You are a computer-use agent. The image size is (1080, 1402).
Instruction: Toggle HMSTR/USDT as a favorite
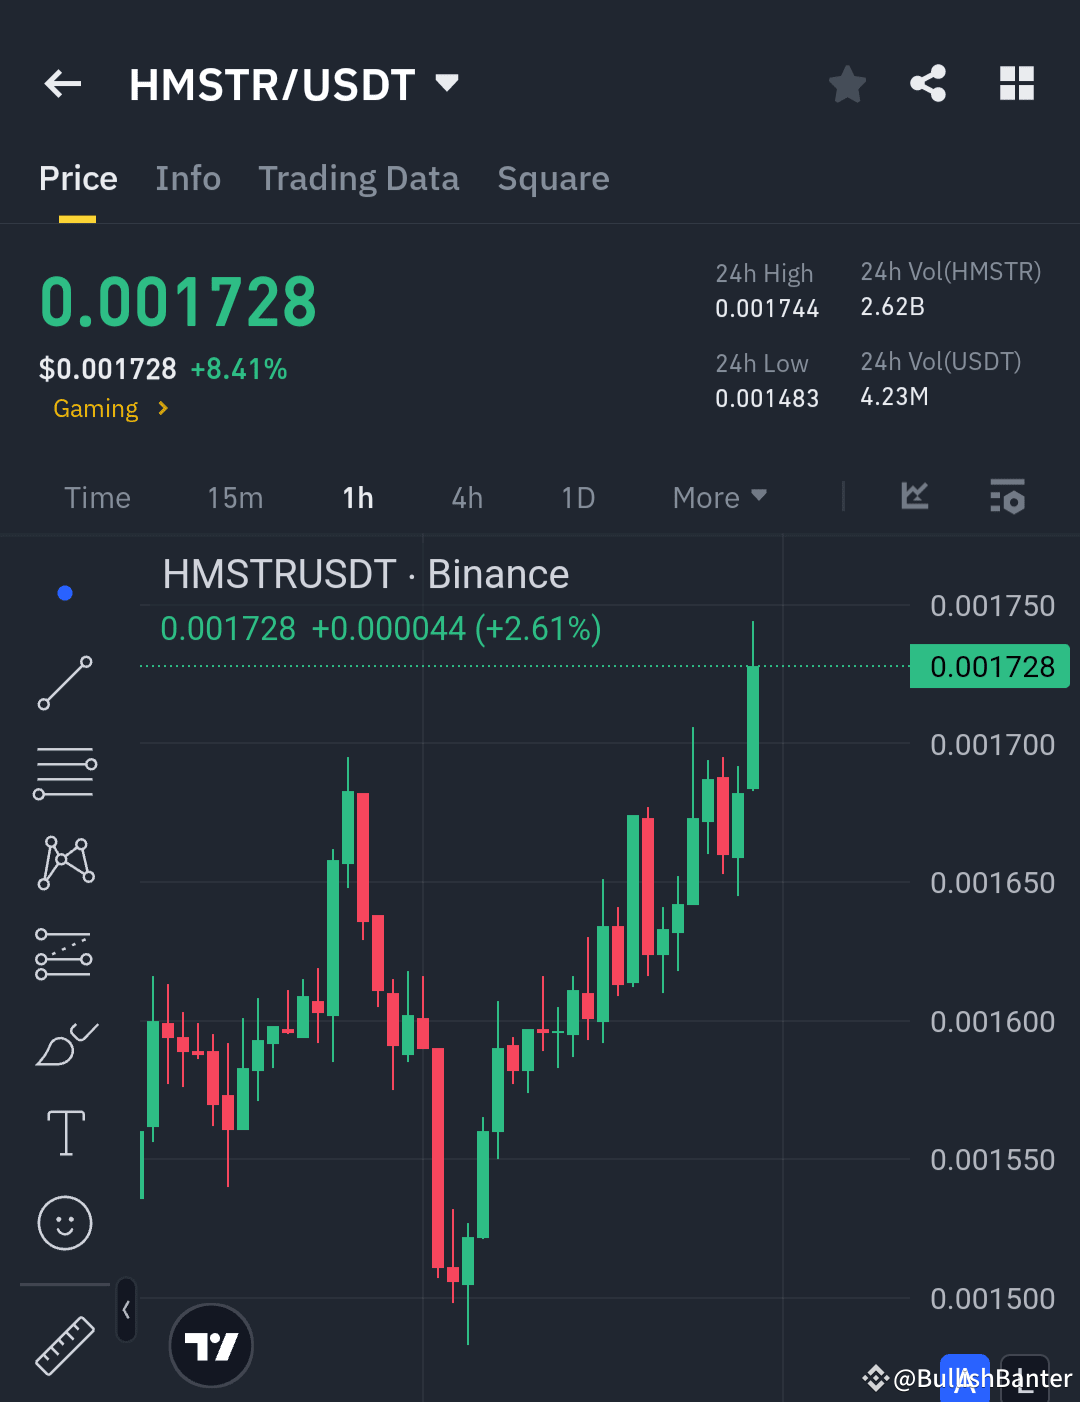(847, 84)
